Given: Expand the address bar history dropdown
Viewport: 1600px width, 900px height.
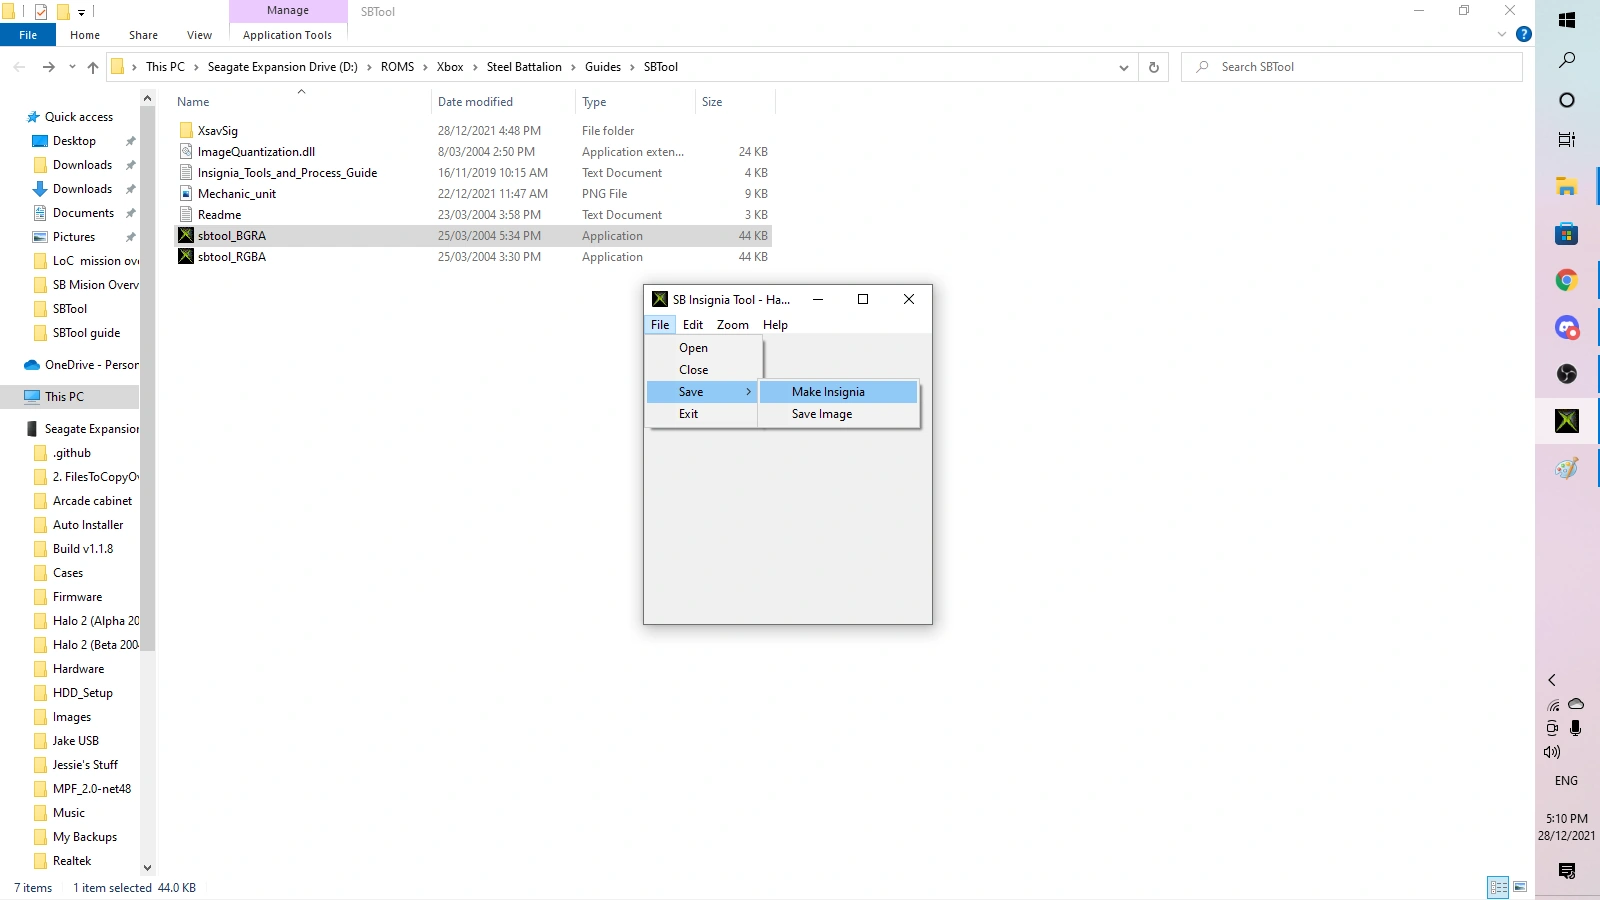Looking at the screenshot, I should pos(1124,67).
